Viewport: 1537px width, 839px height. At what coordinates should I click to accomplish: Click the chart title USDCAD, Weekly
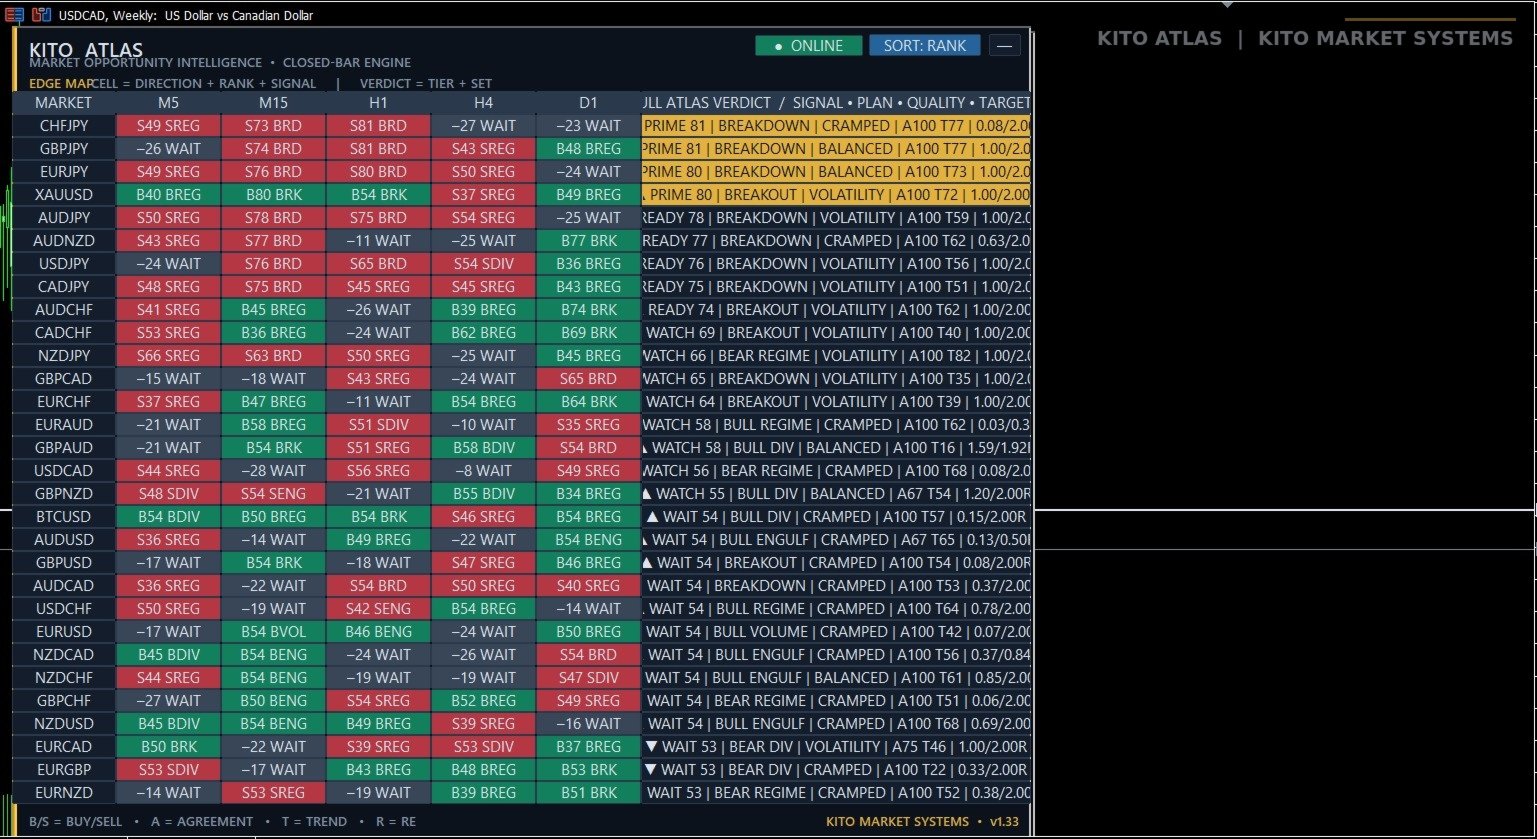(186, 15)
